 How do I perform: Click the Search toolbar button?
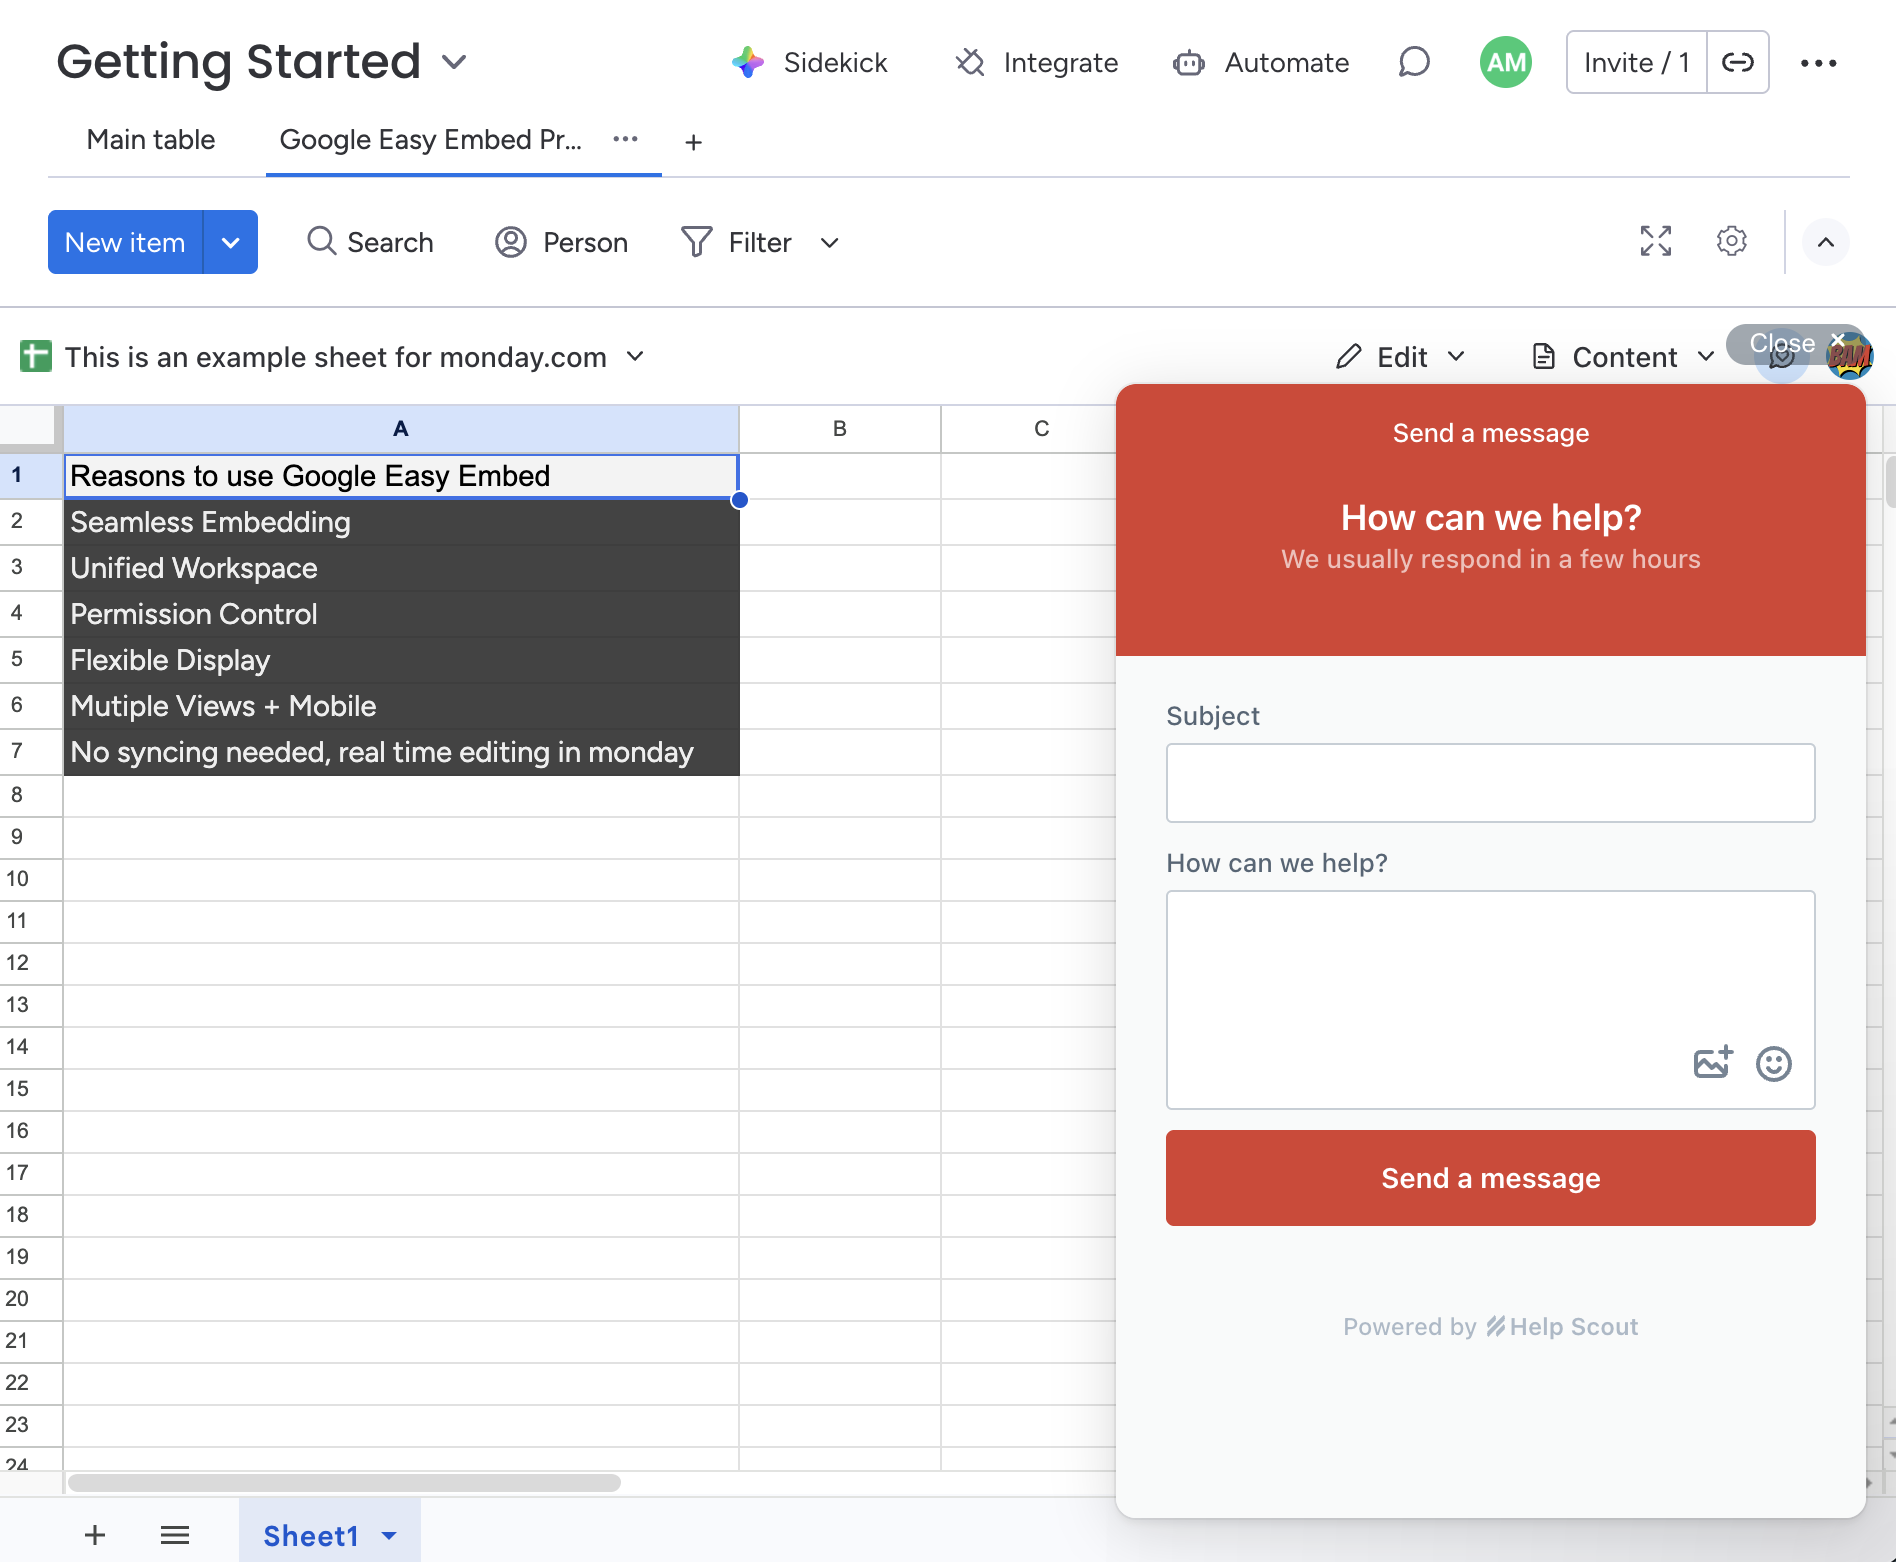370,242
